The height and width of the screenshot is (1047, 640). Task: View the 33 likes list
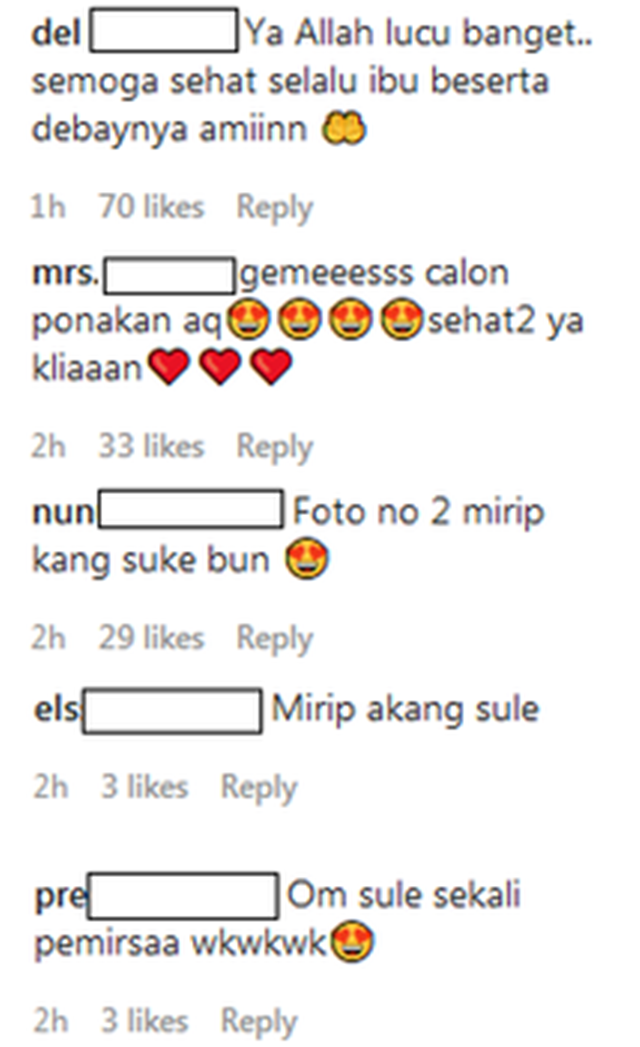click(x=151, y=446)
